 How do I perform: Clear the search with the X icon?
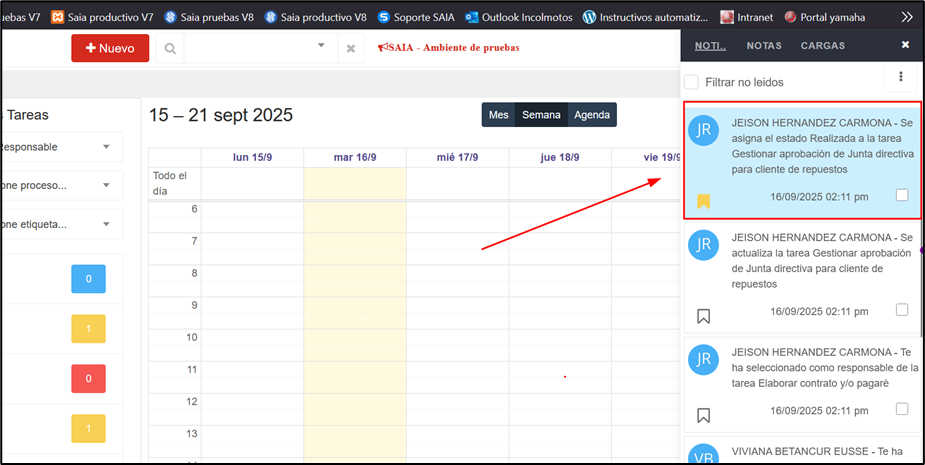pyautogui.click(x=350, y=48)
